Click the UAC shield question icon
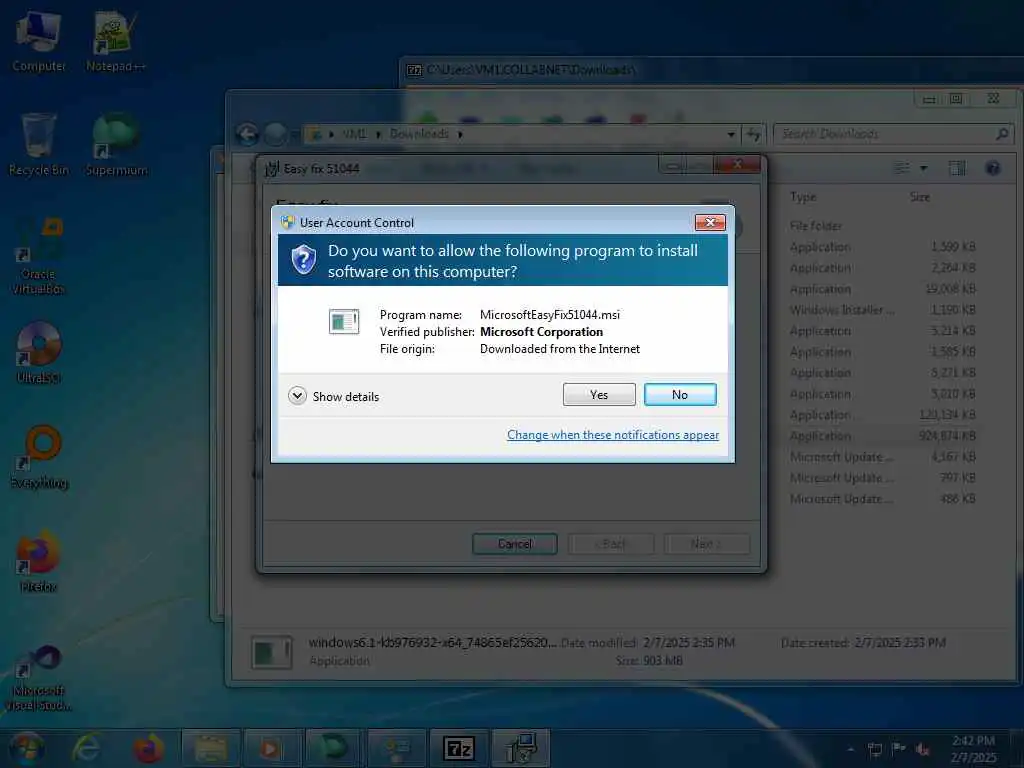 tap(304, 260)
